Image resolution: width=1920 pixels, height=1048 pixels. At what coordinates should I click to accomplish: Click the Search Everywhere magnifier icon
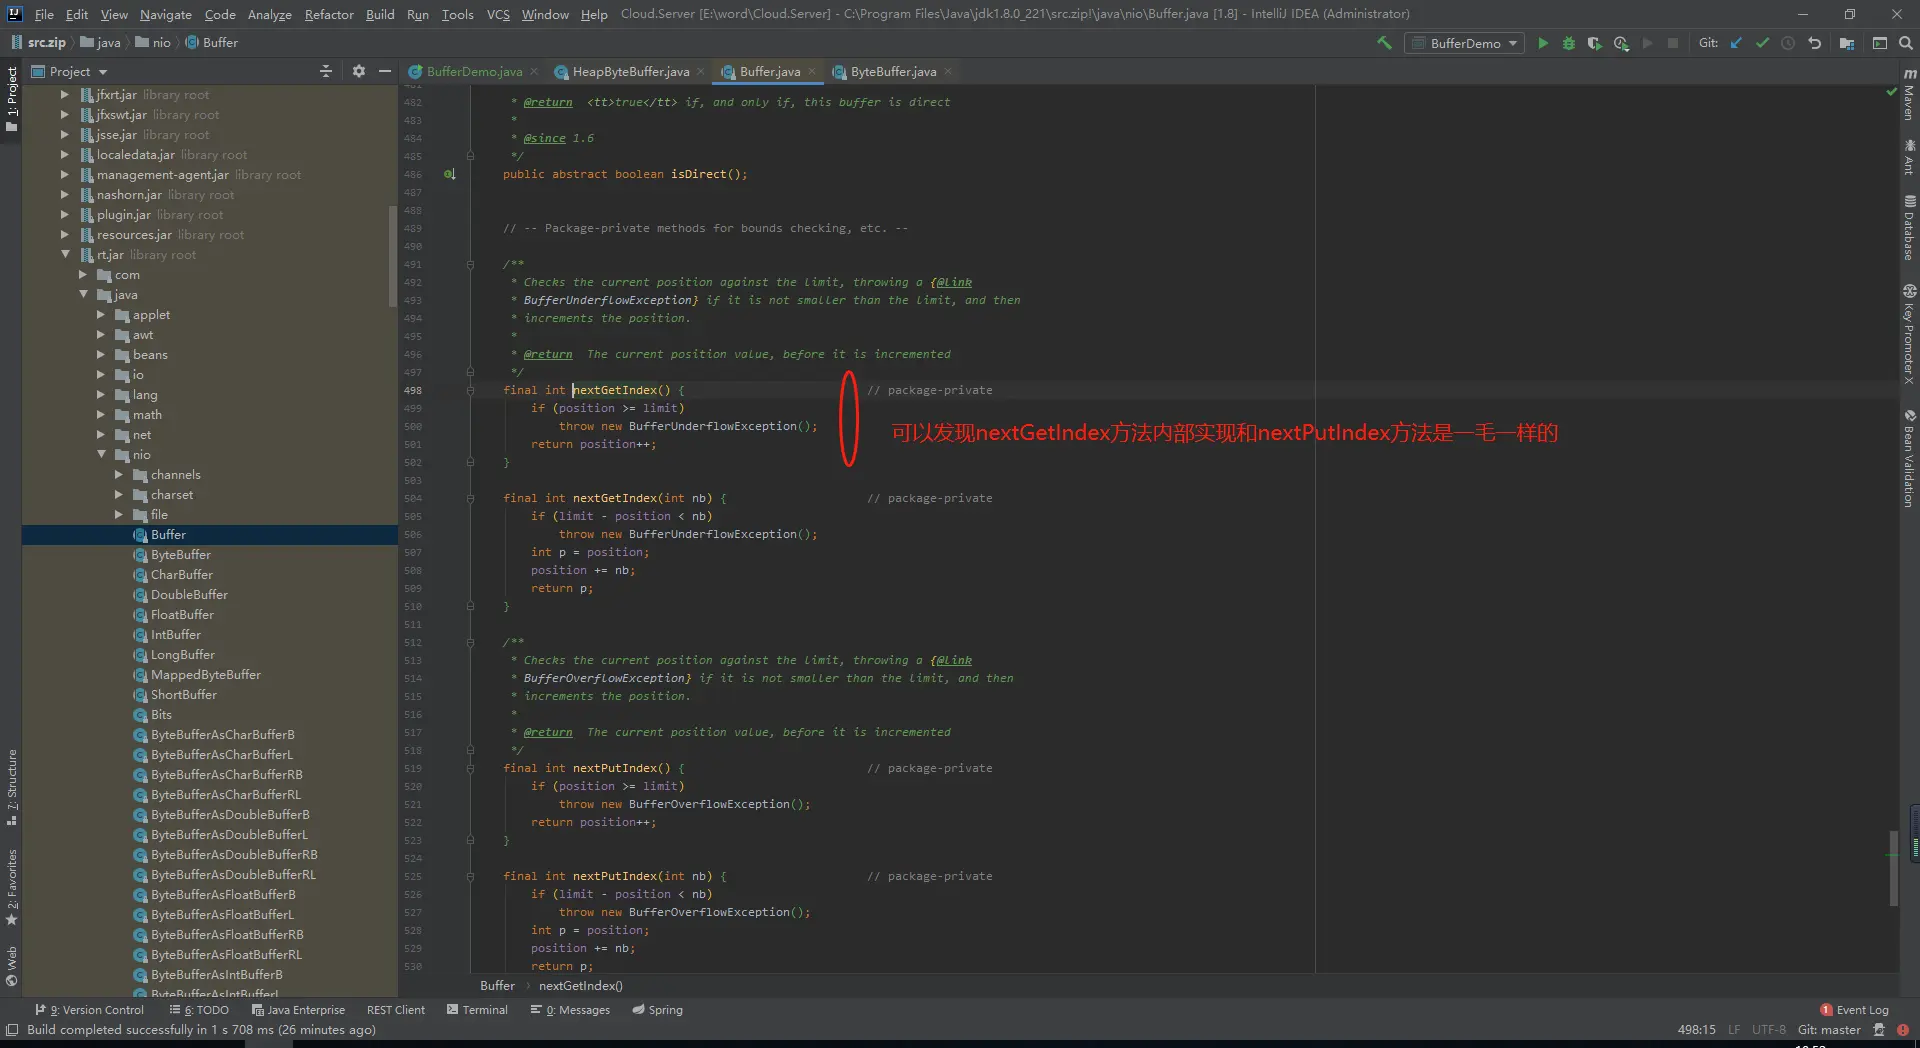click(1905, 43)
